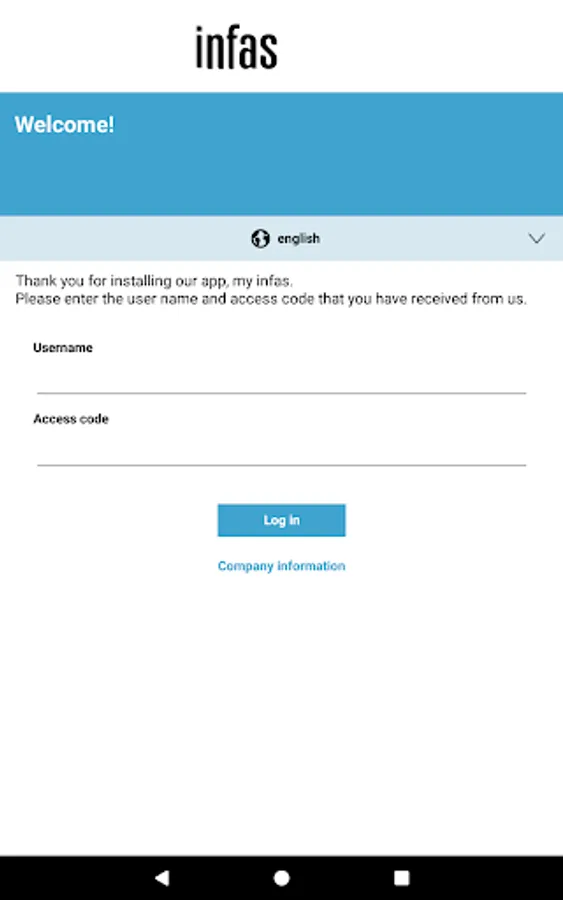563x900 pixels.
Task: Tap blank white area below Company information
Action: coord(281,712)
